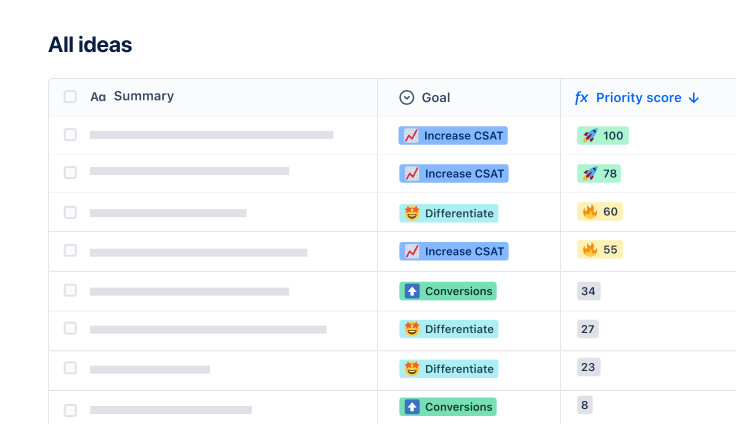The image size is (736, 424).
Task: Open the Summary column header options
Action: [143, 96]
